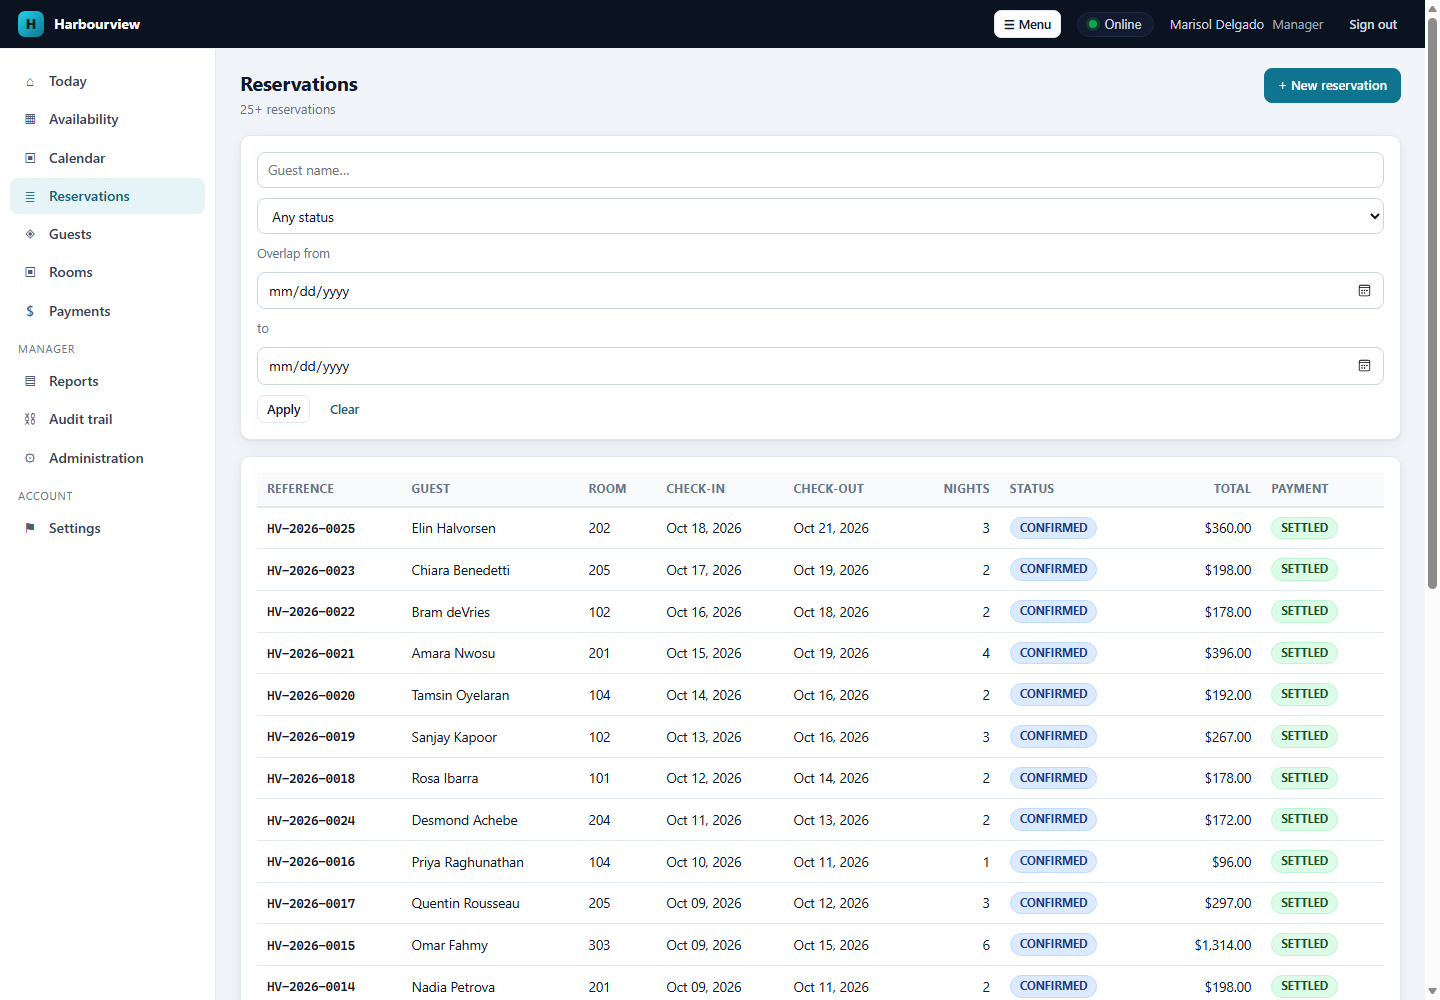Click the Reports icon in sidebar
Viewport: 1440px width, 1000px height.
pos(30,381)
